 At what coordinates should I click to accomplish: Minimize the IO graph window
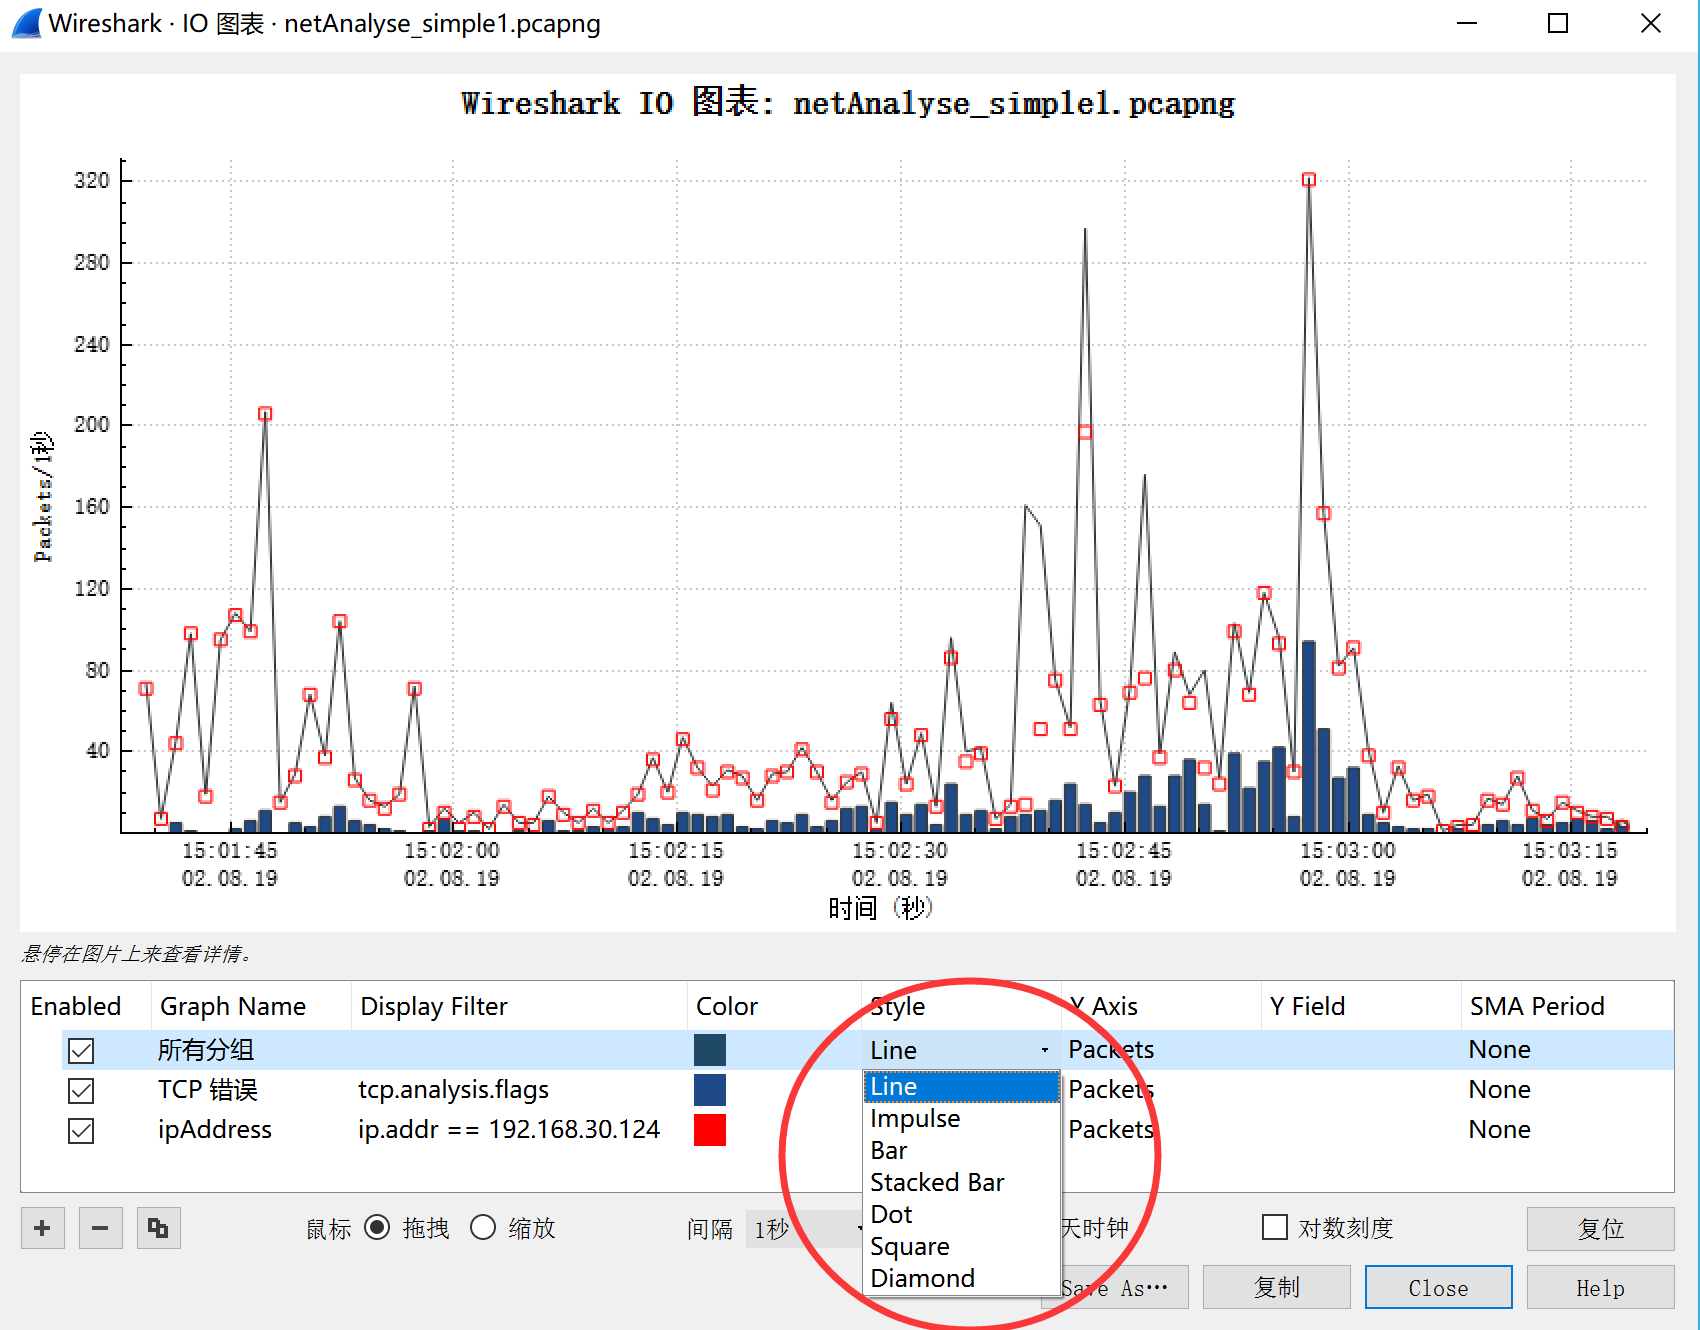coord(1467,23)
